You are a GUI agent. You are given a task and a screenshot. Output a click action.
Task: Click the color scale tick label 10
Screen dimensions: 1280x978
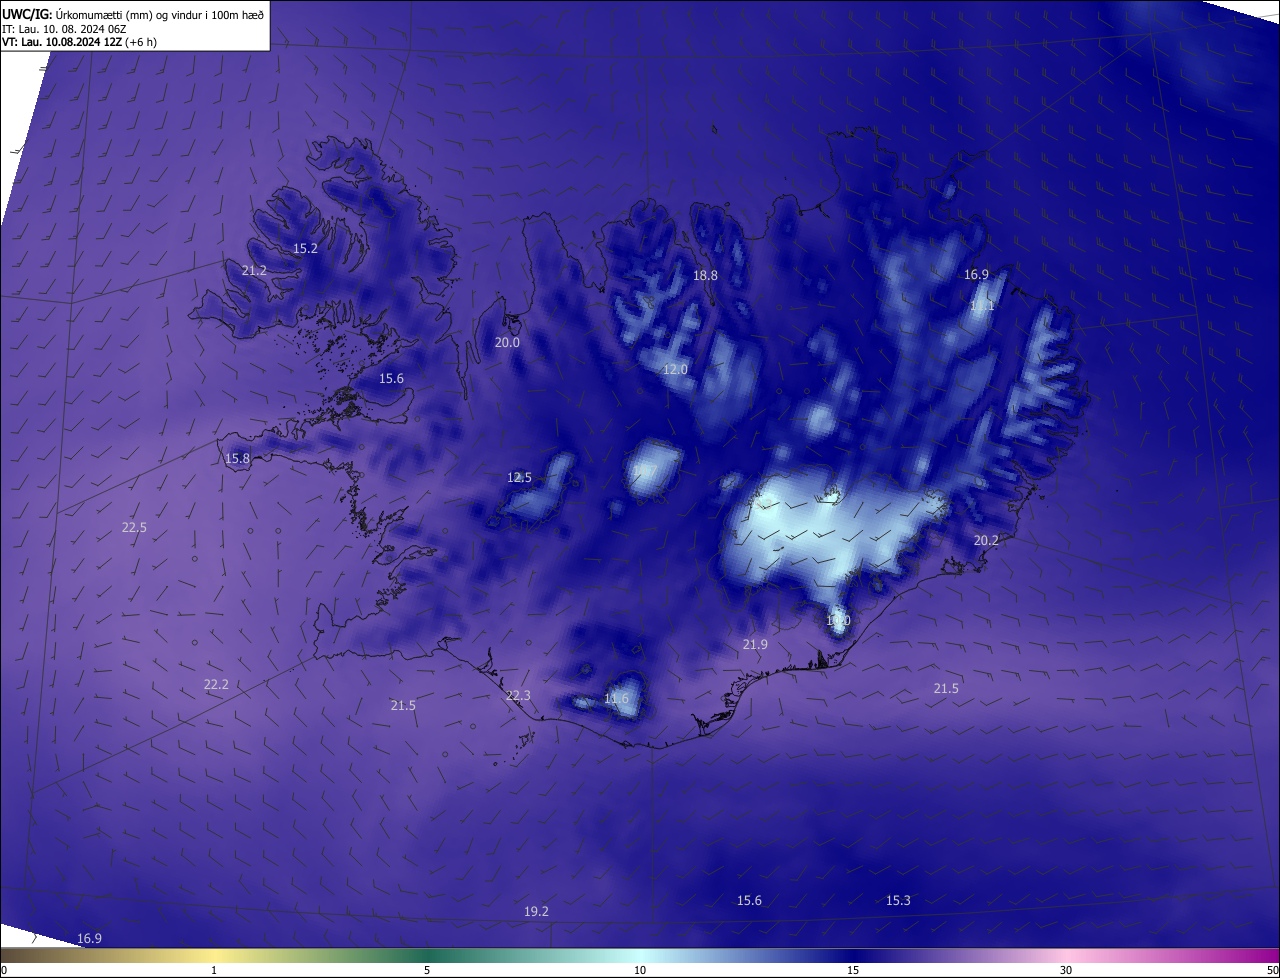[640, 970]
